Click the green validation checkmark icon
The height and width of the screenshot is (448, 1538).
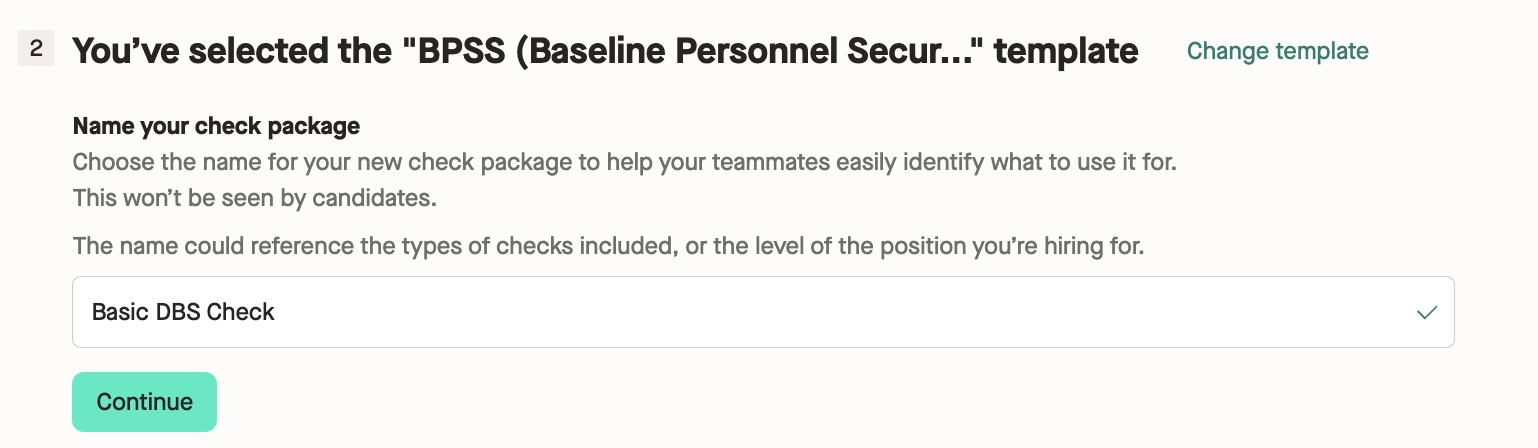1427,313
